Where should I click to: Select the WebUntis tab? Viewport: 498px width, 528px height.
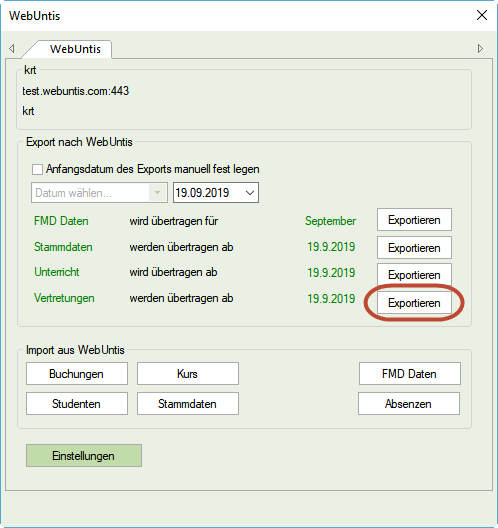pos(75,49)
